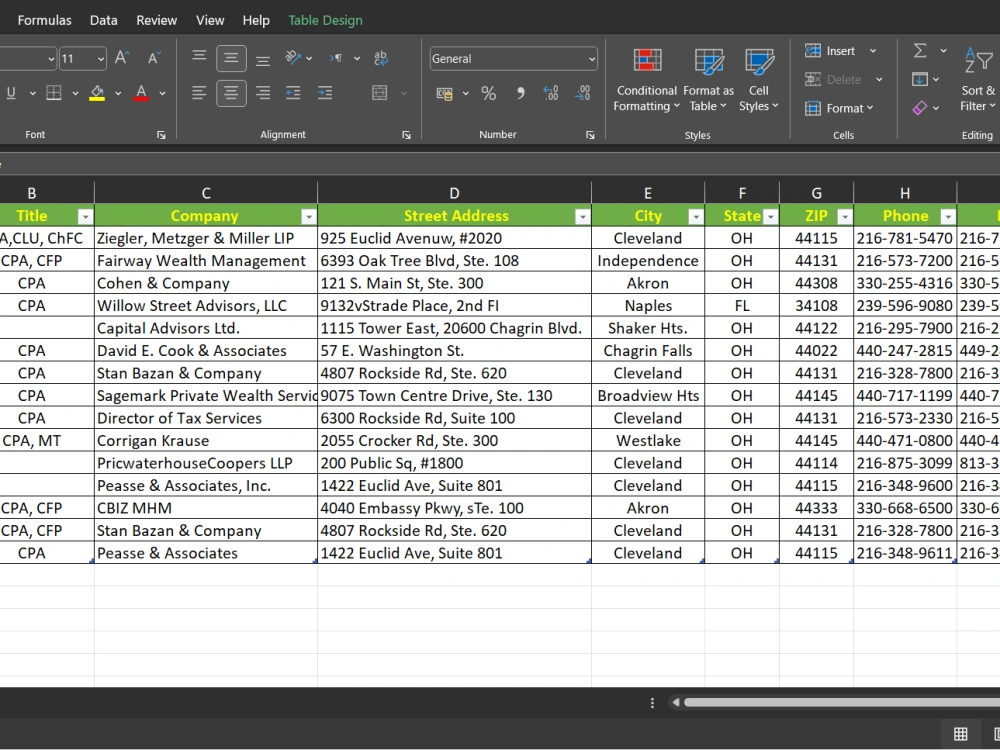Open the Formulas tab

[x=45, y=20]
